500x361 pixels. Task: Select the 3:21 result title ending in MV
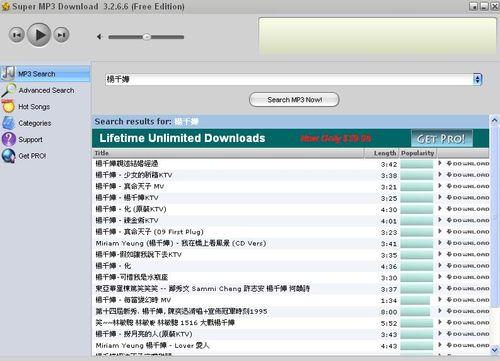pos(130,186)
